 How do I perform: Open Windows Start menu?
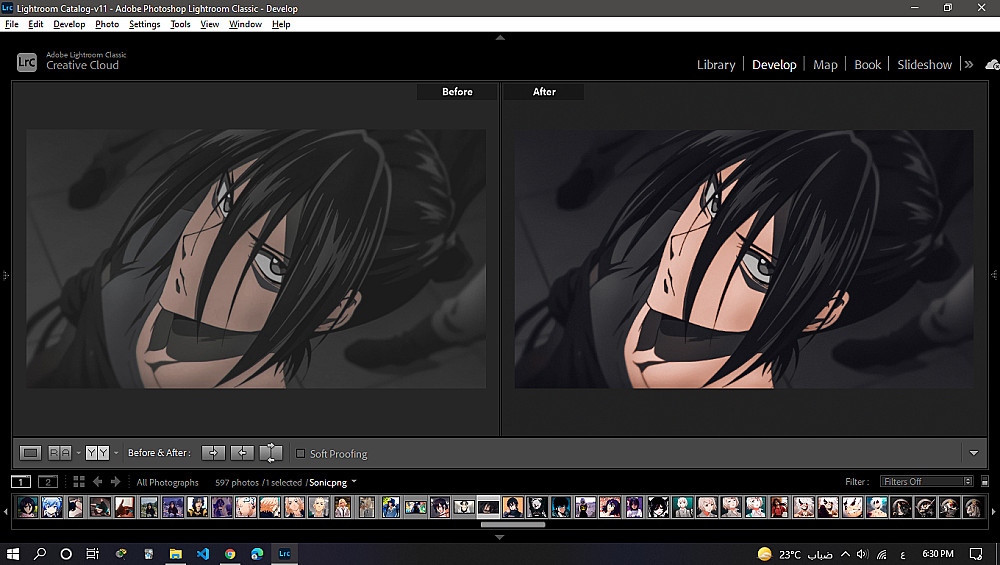coord(13,554)
